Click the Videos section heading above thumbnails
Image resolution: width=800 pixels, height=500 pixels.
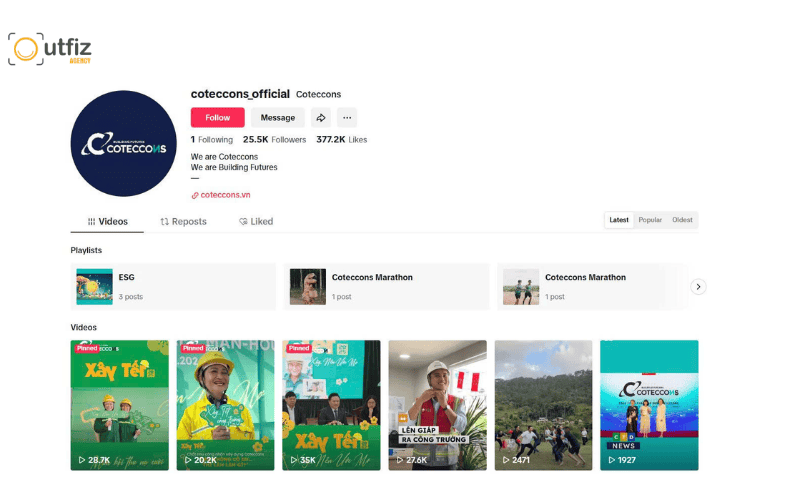click(x=84, y=328)
